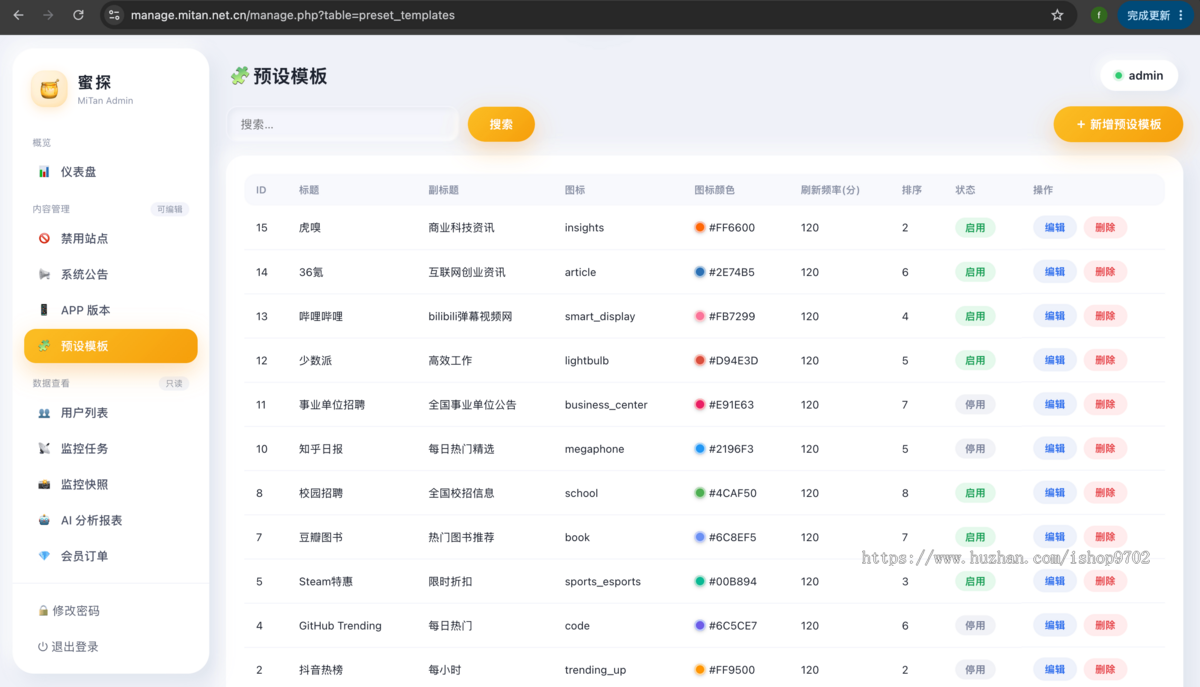This screenshot has height=687, width=1200.
Task: Click the 图标颜色 column header
Action: click(x=714, y=190)
